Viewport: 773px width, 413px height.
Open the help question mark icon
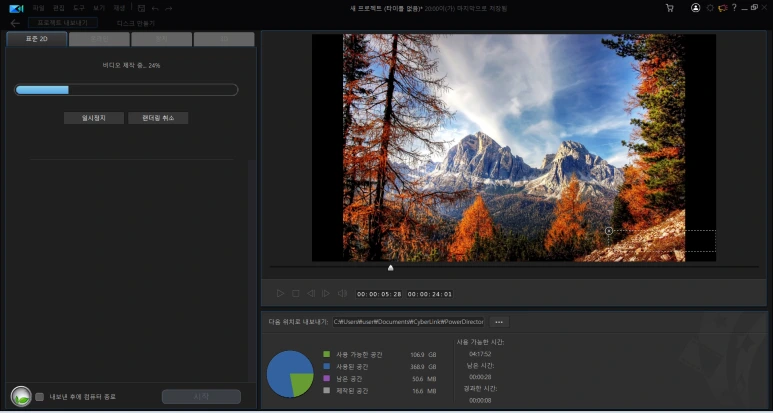pos(734,7)
